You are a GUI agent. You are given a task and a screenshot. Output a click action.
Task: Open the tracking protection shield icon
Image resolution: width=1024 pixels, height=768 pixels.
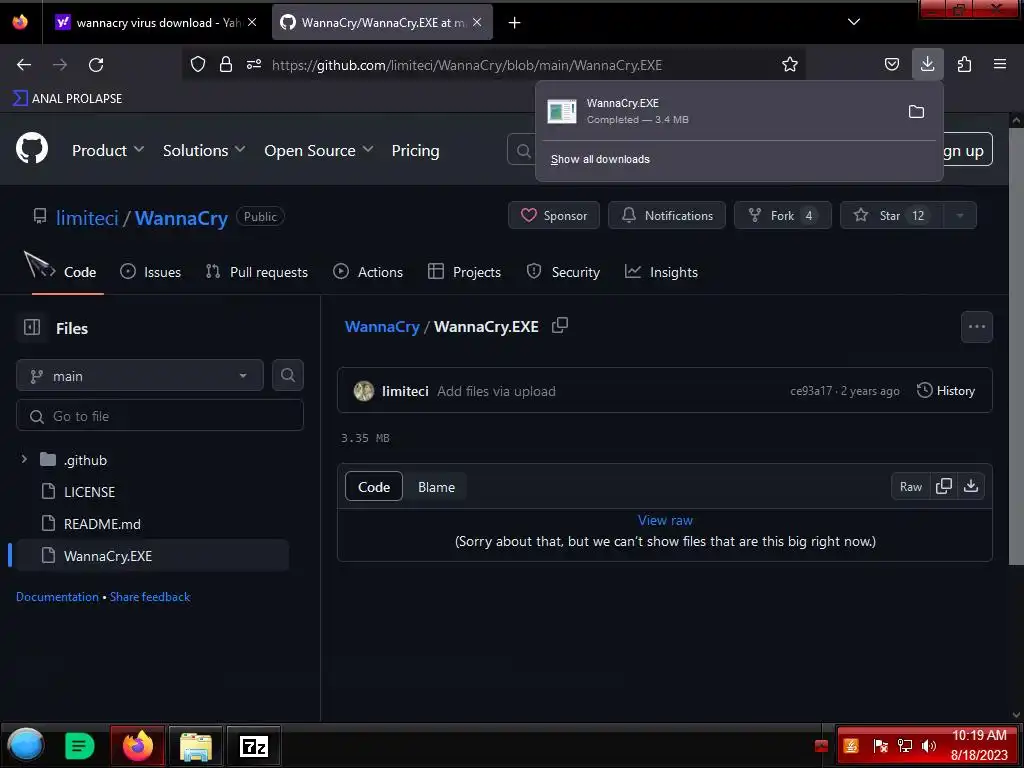click(198, 64)
